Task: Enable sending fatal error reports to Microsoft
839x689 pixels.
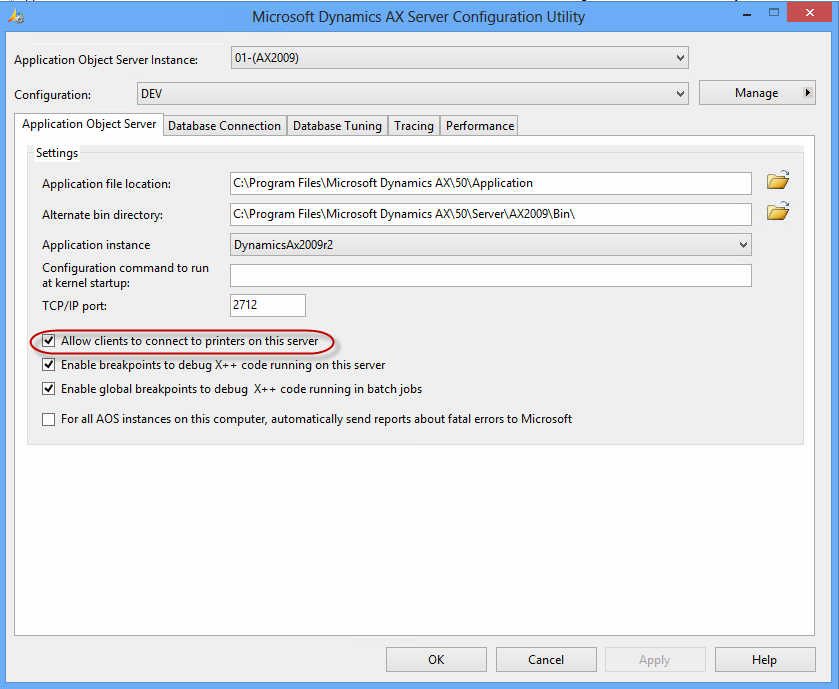Action: coord(49,419)
